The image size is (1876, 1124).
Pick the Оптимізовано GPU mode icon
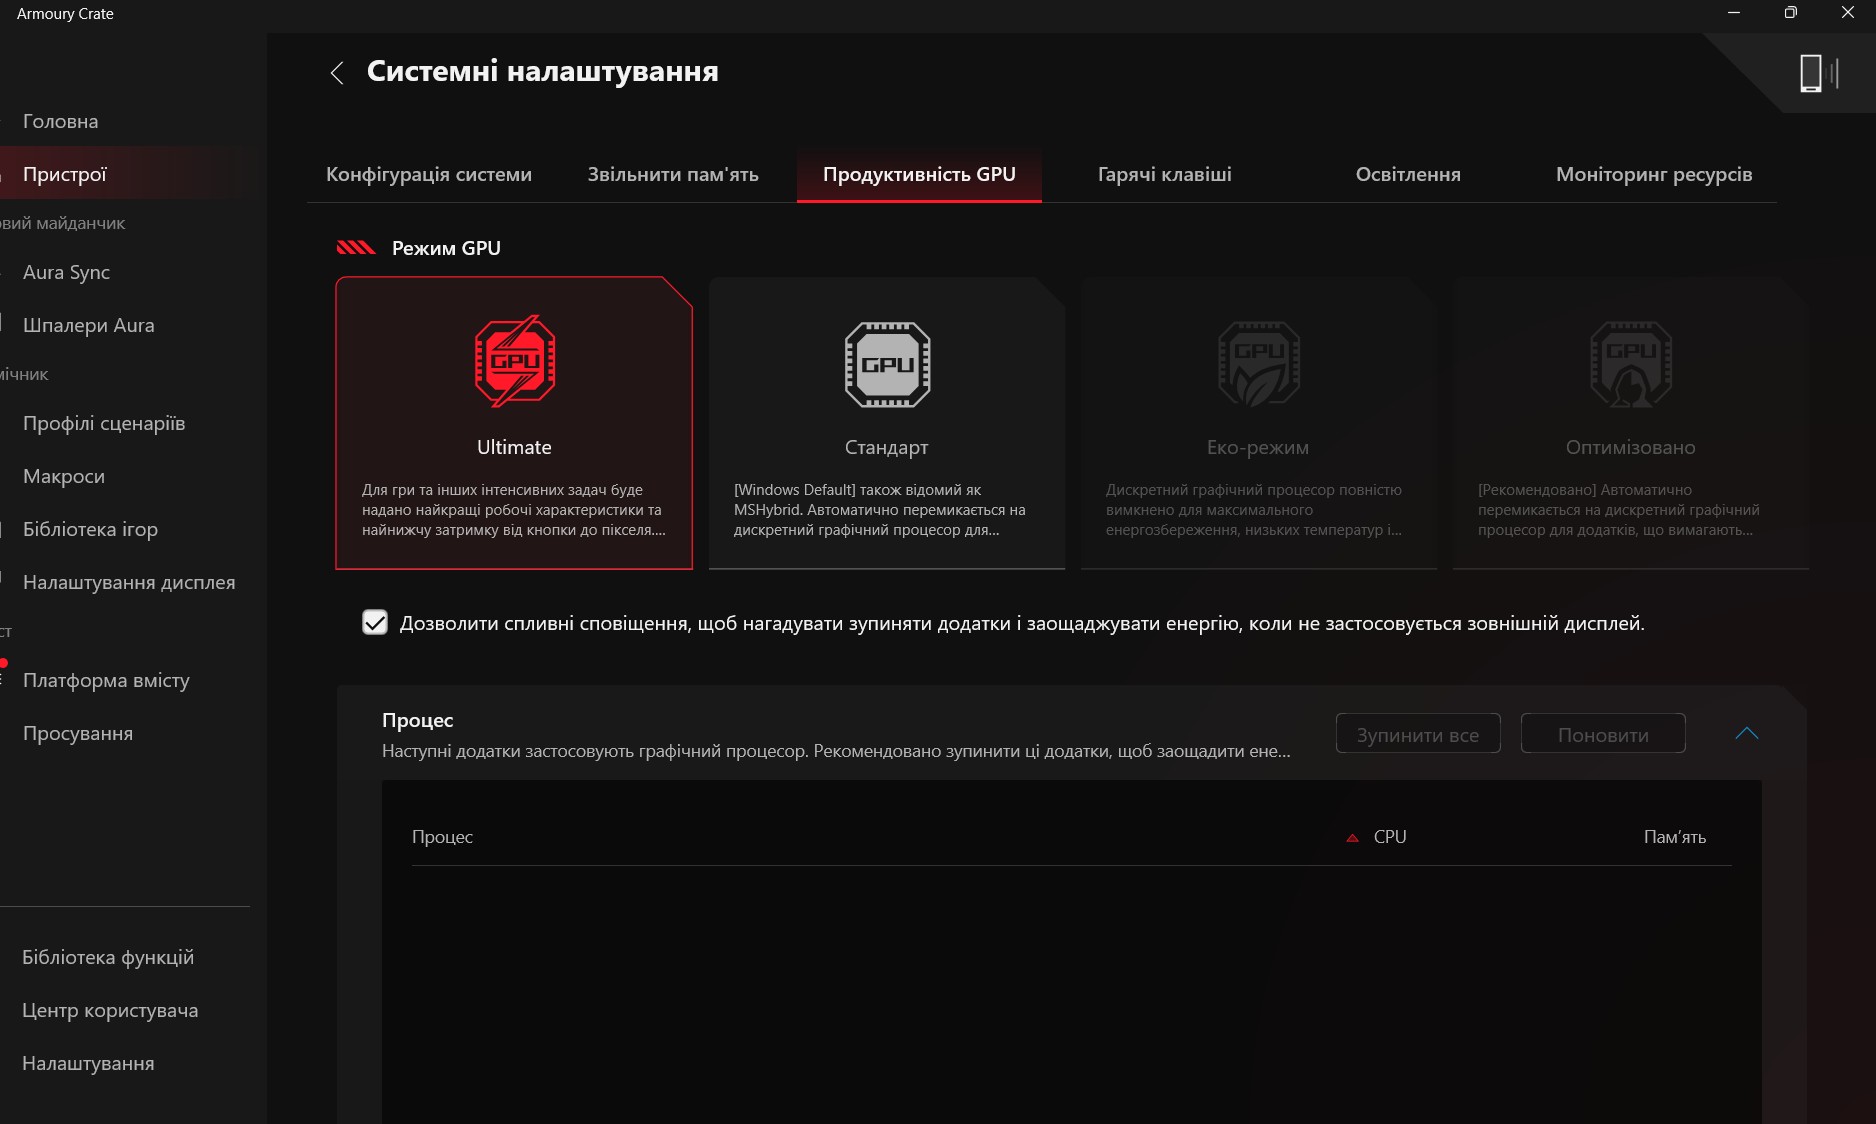coord(1630,363)
